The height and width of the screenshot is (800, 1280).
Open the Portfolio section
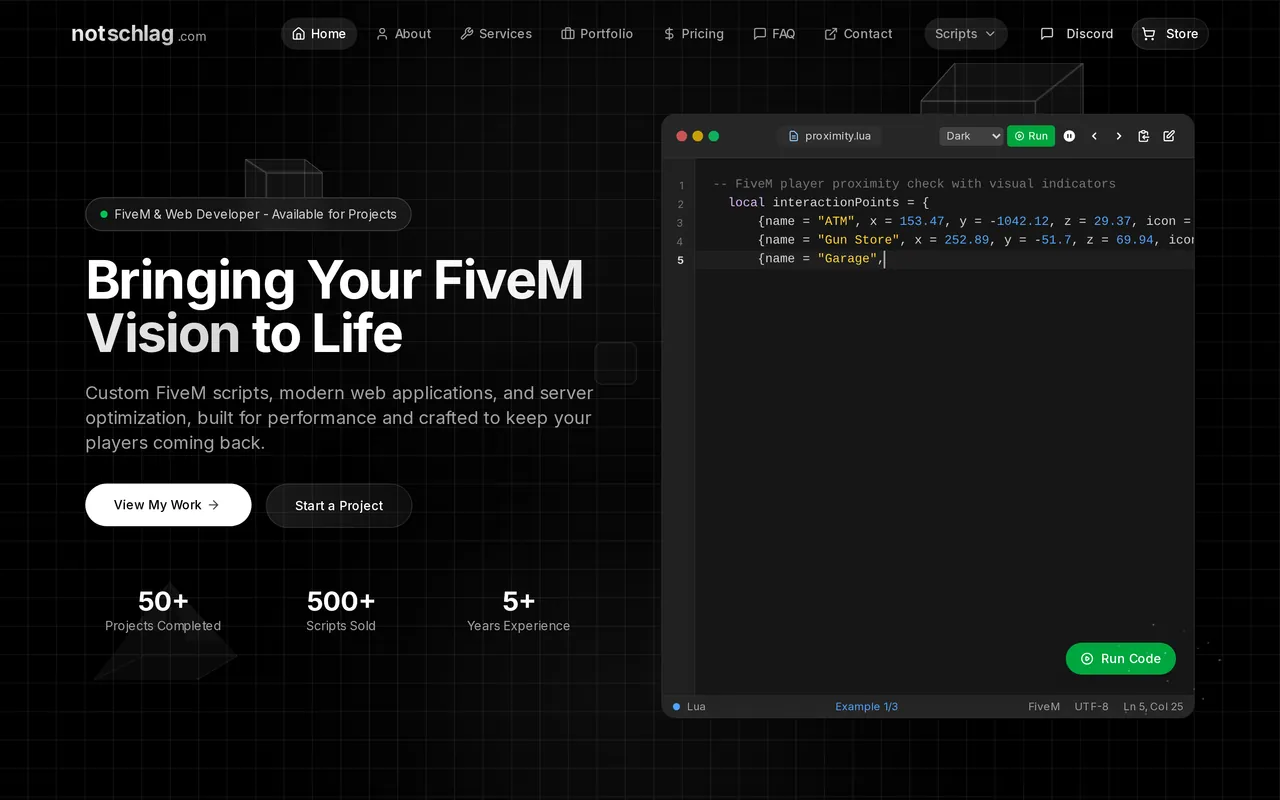click(597, 34)
